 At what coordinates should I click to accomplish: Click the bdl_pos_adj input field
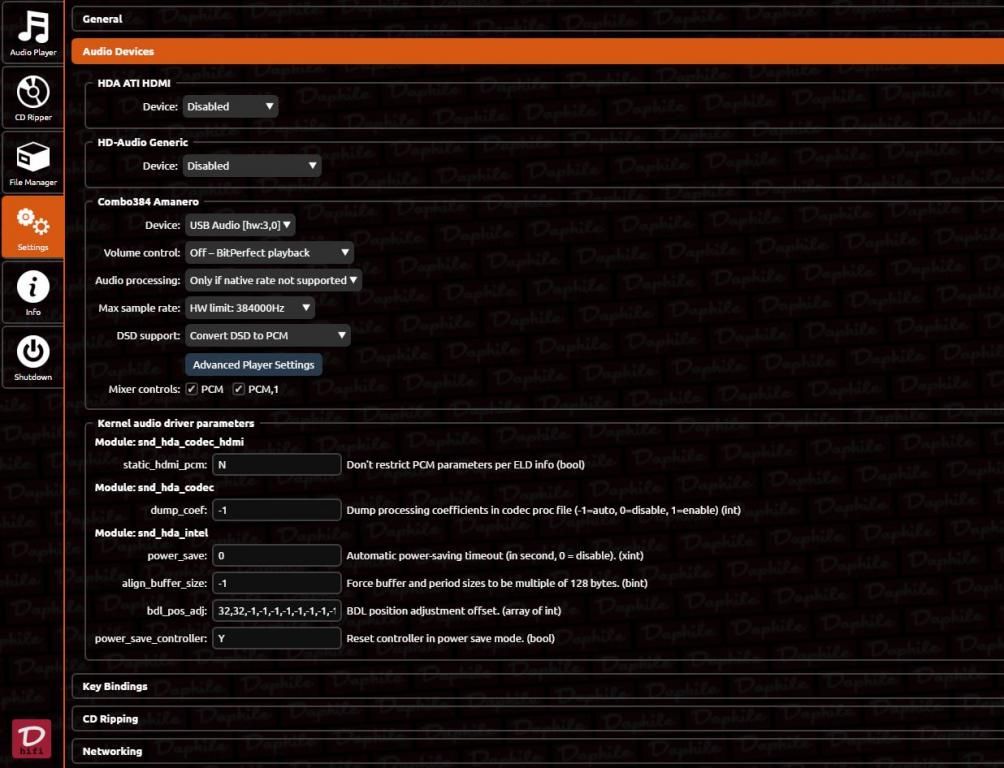pyautogui.click(x=277, y=610)
